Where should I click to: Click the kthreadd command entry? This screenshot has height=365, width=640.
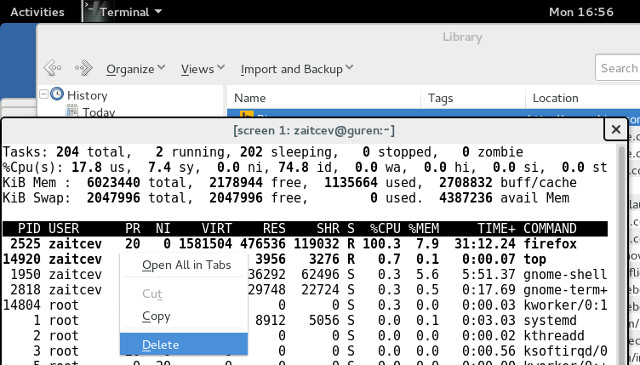[x=554, y=336]
